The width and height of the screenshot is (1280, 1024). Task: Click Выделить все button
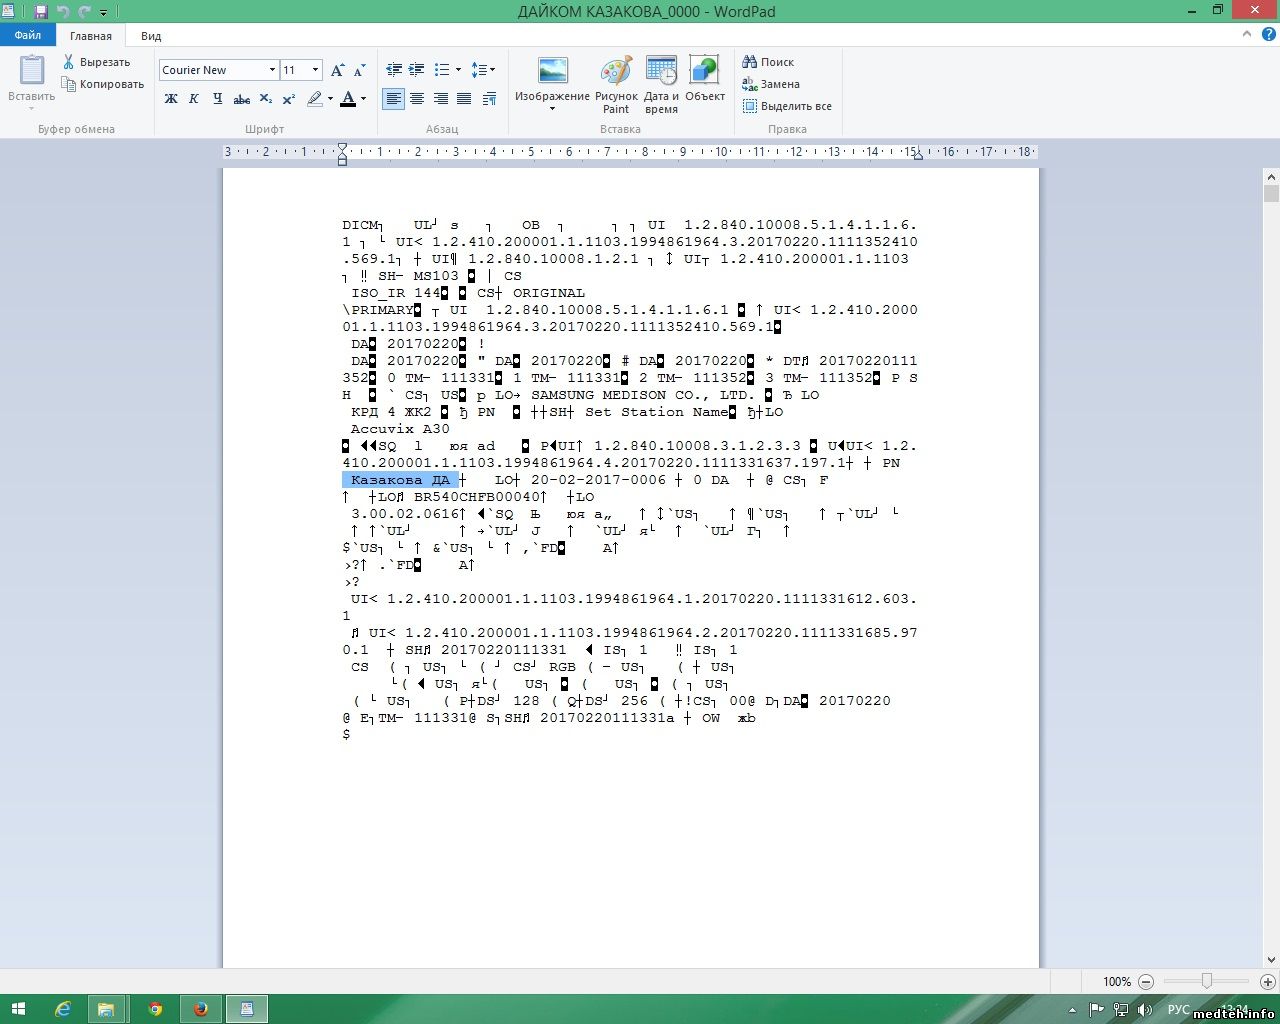click(787, 106)
